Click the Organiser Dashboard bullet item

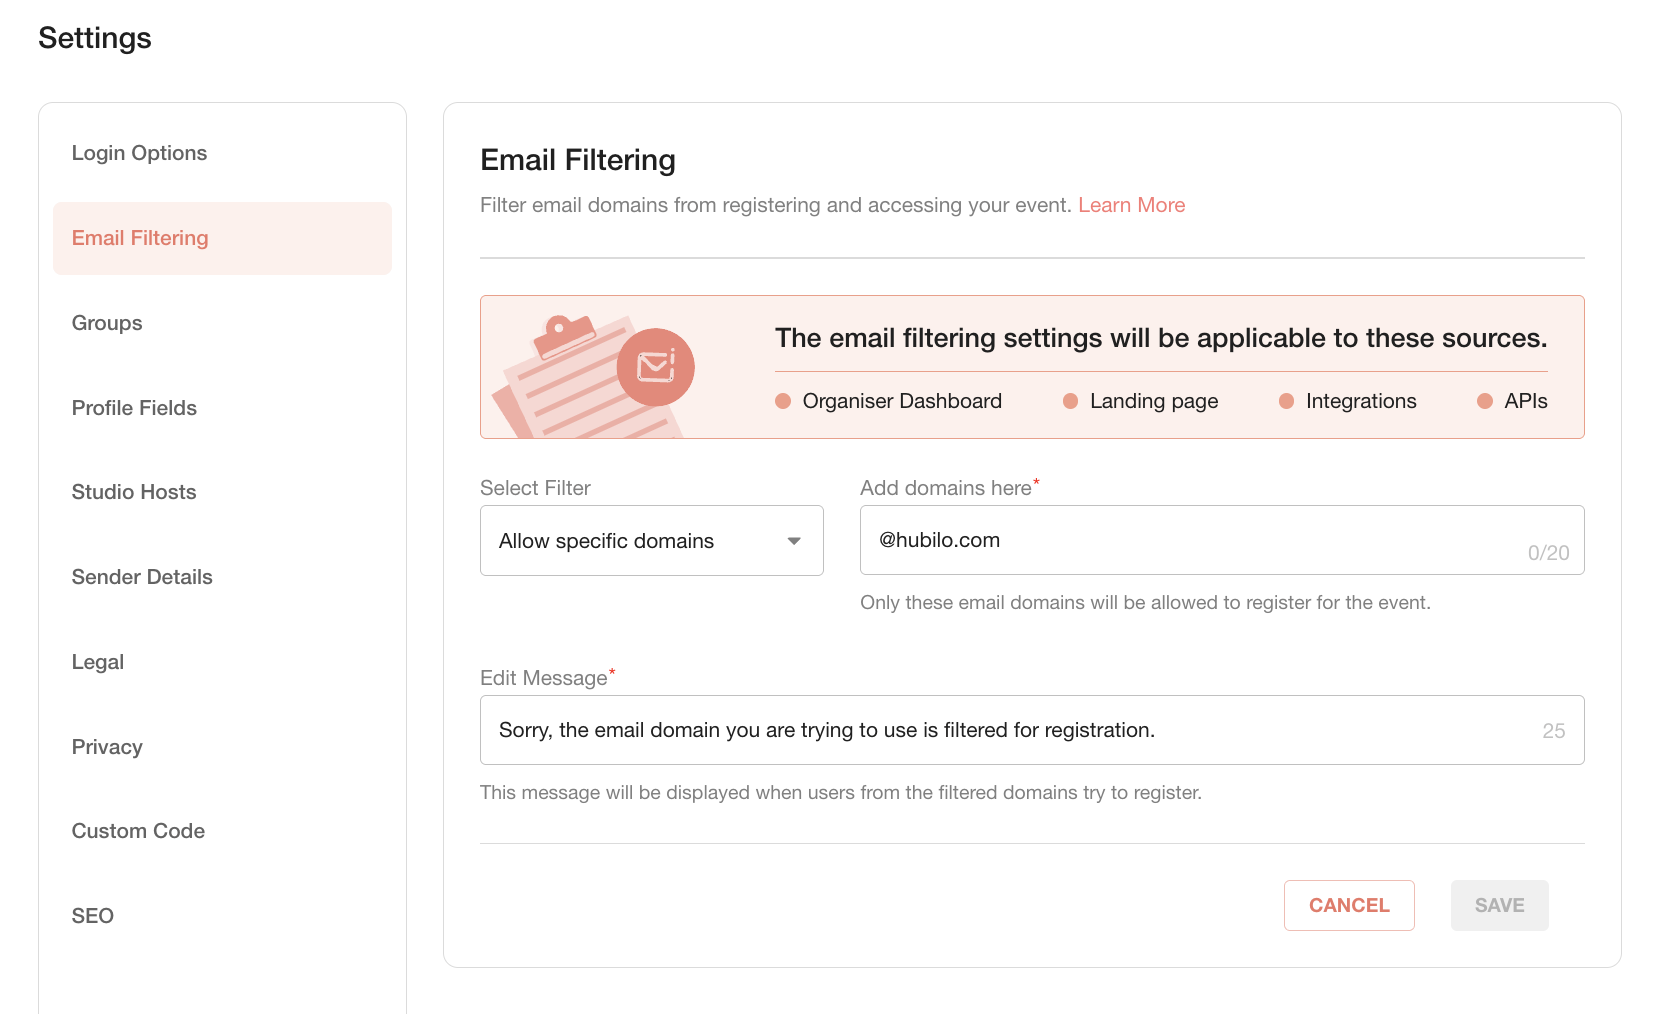(889, 401)
